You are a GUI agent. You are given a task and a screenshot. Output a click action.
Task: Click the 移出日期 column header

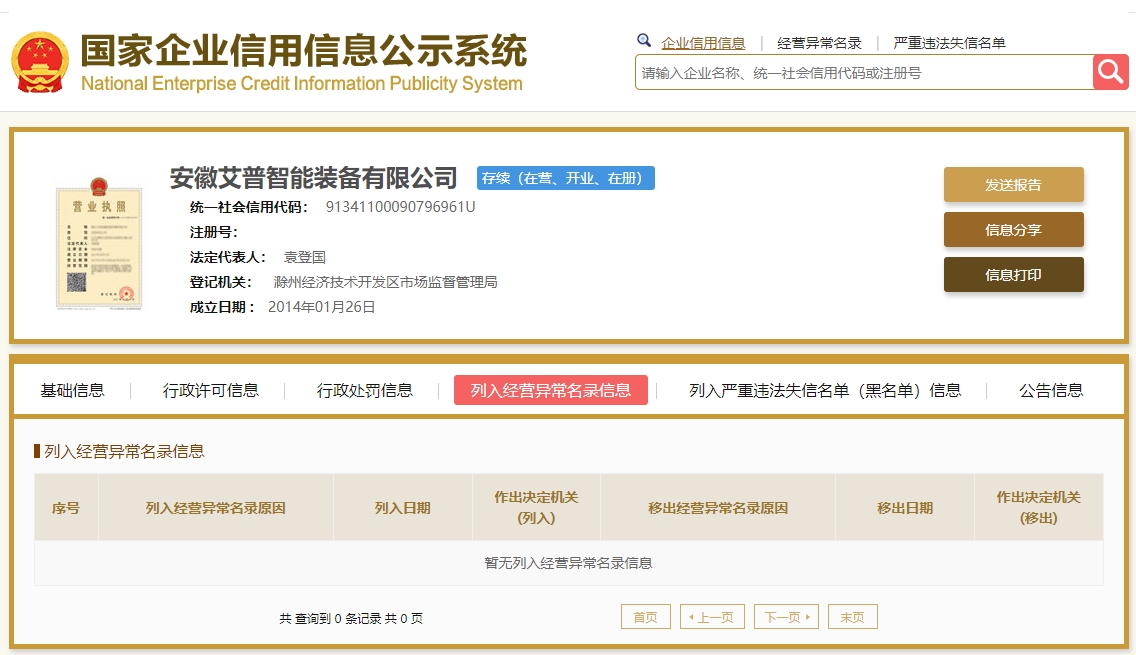point(905,507)
